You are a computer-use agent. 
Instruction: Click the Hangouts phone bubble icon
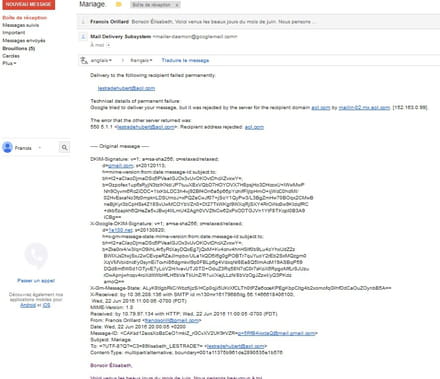coord(36,255)
